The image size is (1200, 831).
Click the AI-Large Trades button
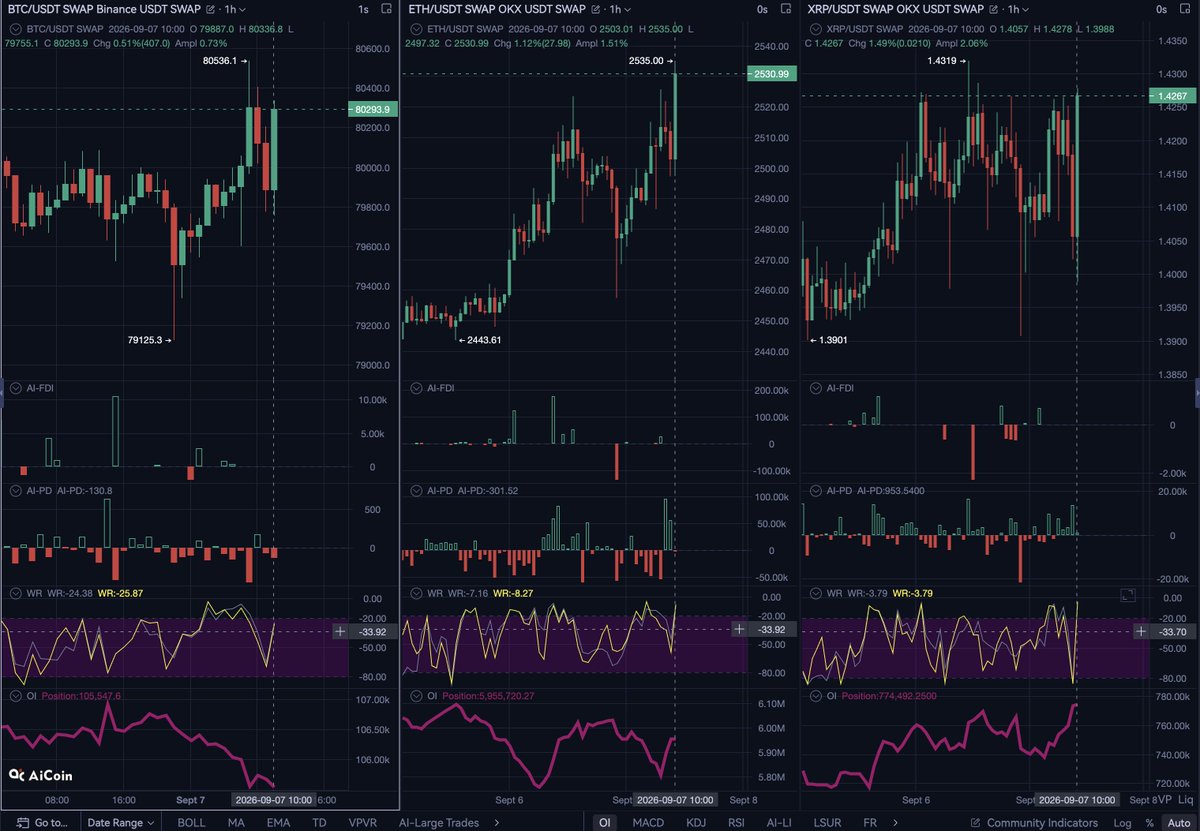click(439, 823)
